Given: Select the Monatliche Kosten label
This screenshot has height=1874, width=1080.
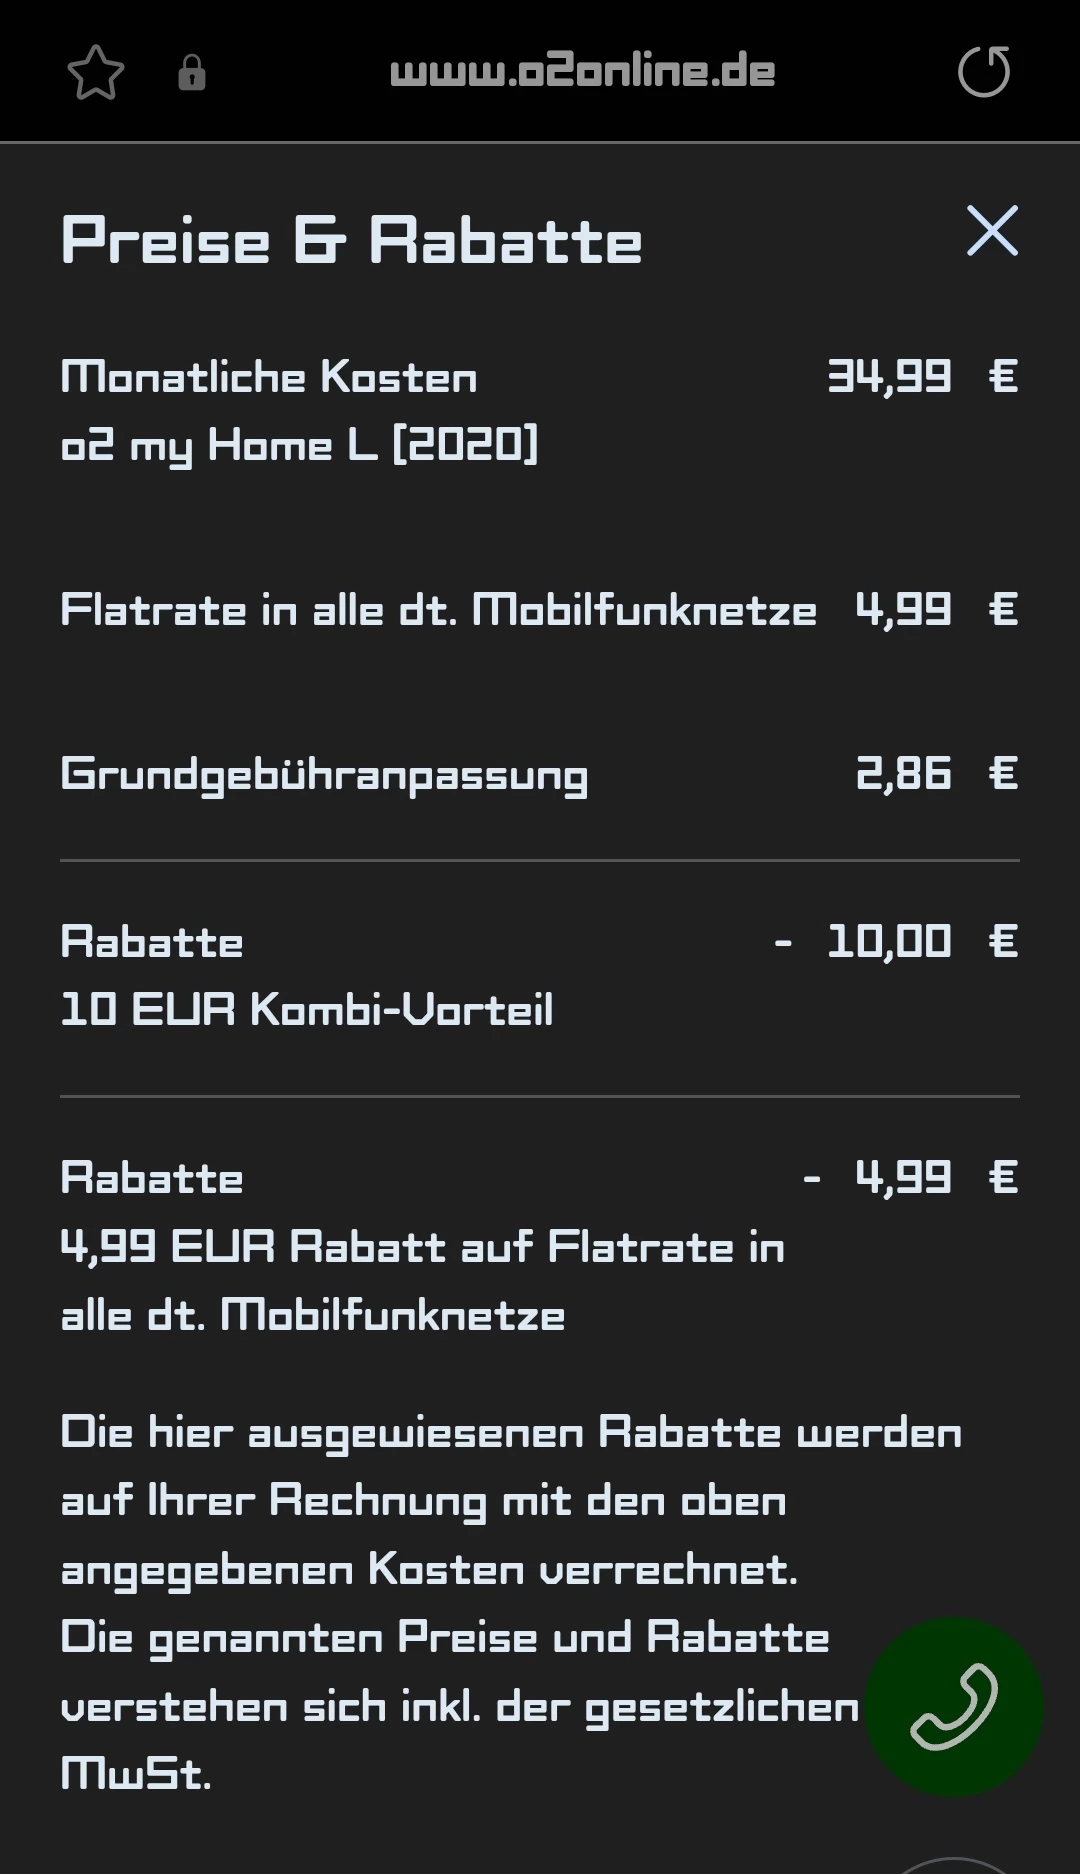Looking at the screenshot, I should coord(269,377).
